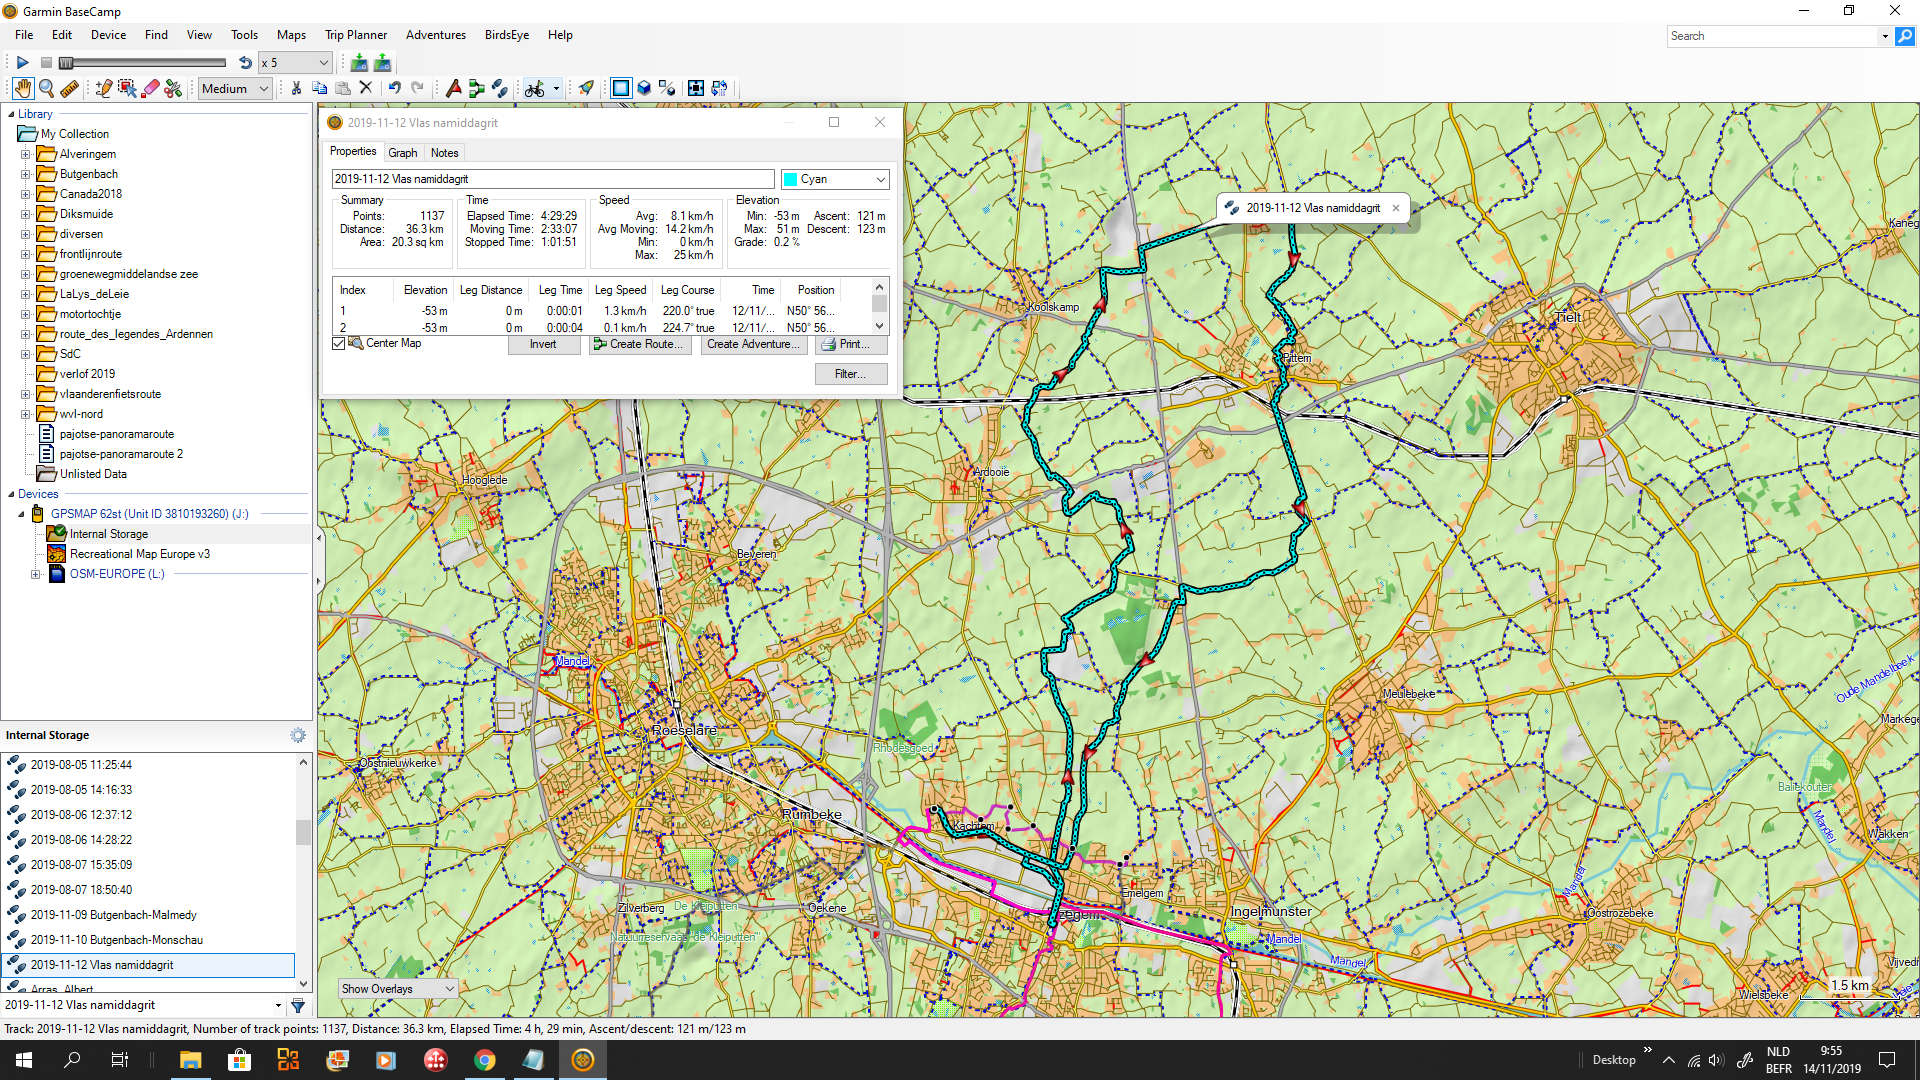Stop the track playback
The image size is (1920, 1080).
coord(46,62)
